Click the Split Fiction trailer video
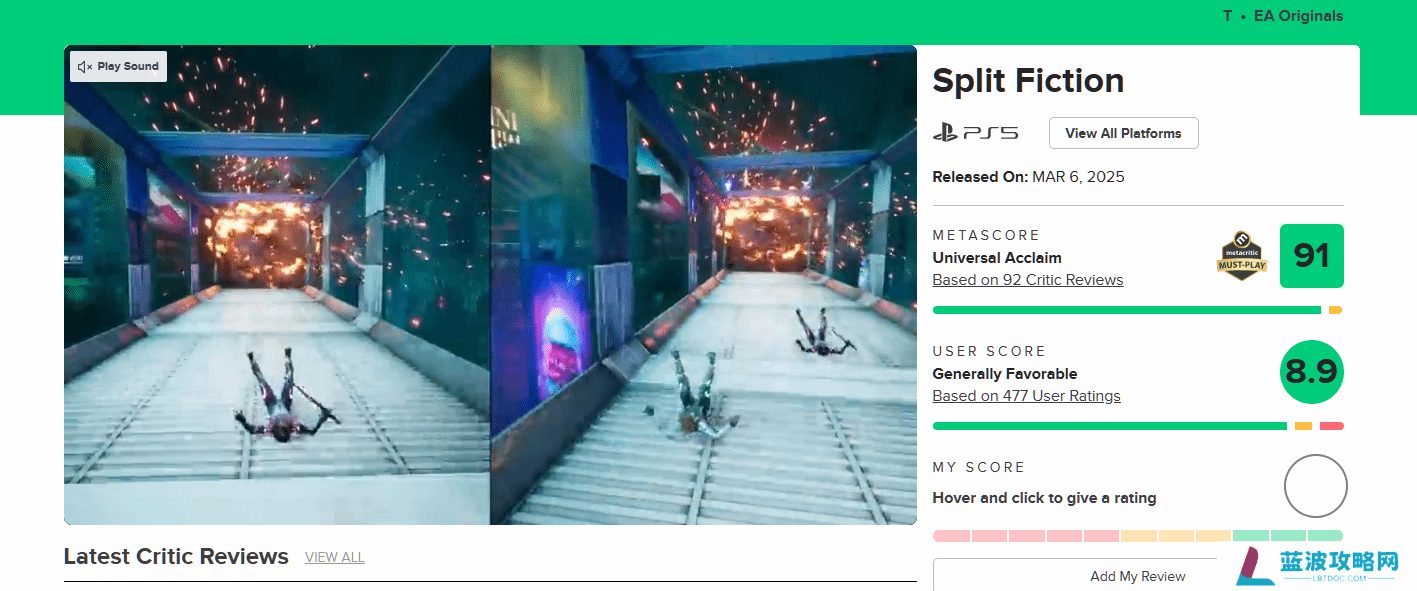This screenshot has height=591, width=1417. (490, 285)
